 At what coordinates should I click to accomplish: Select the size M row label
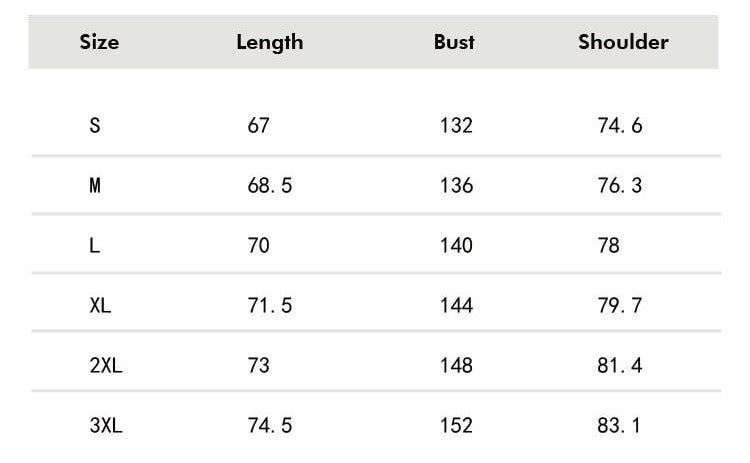[95, 186]
